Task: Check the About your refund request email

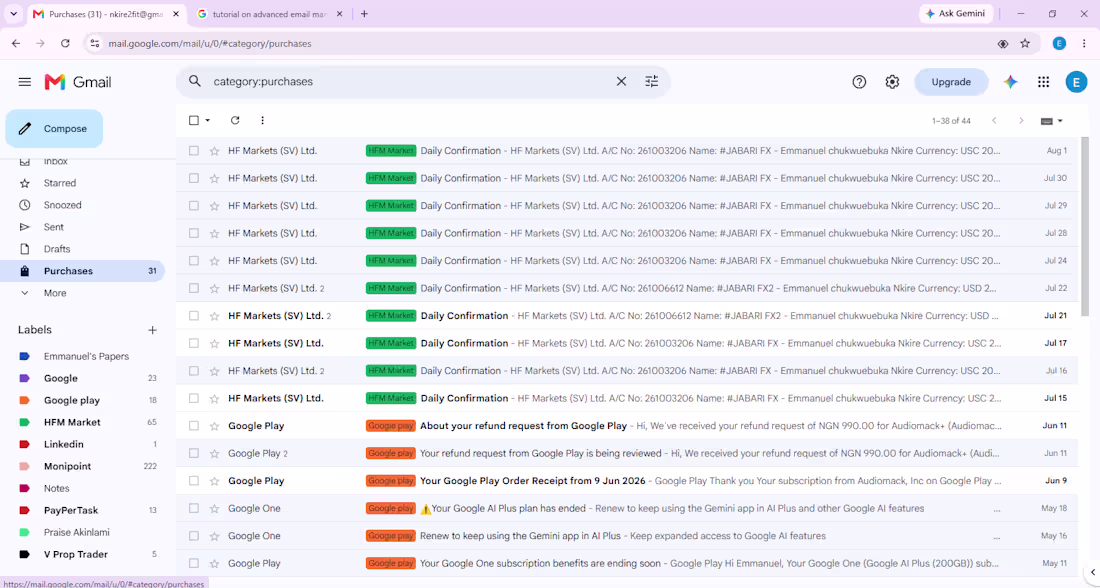Action: pyautogui.click(x=194, y=426)
